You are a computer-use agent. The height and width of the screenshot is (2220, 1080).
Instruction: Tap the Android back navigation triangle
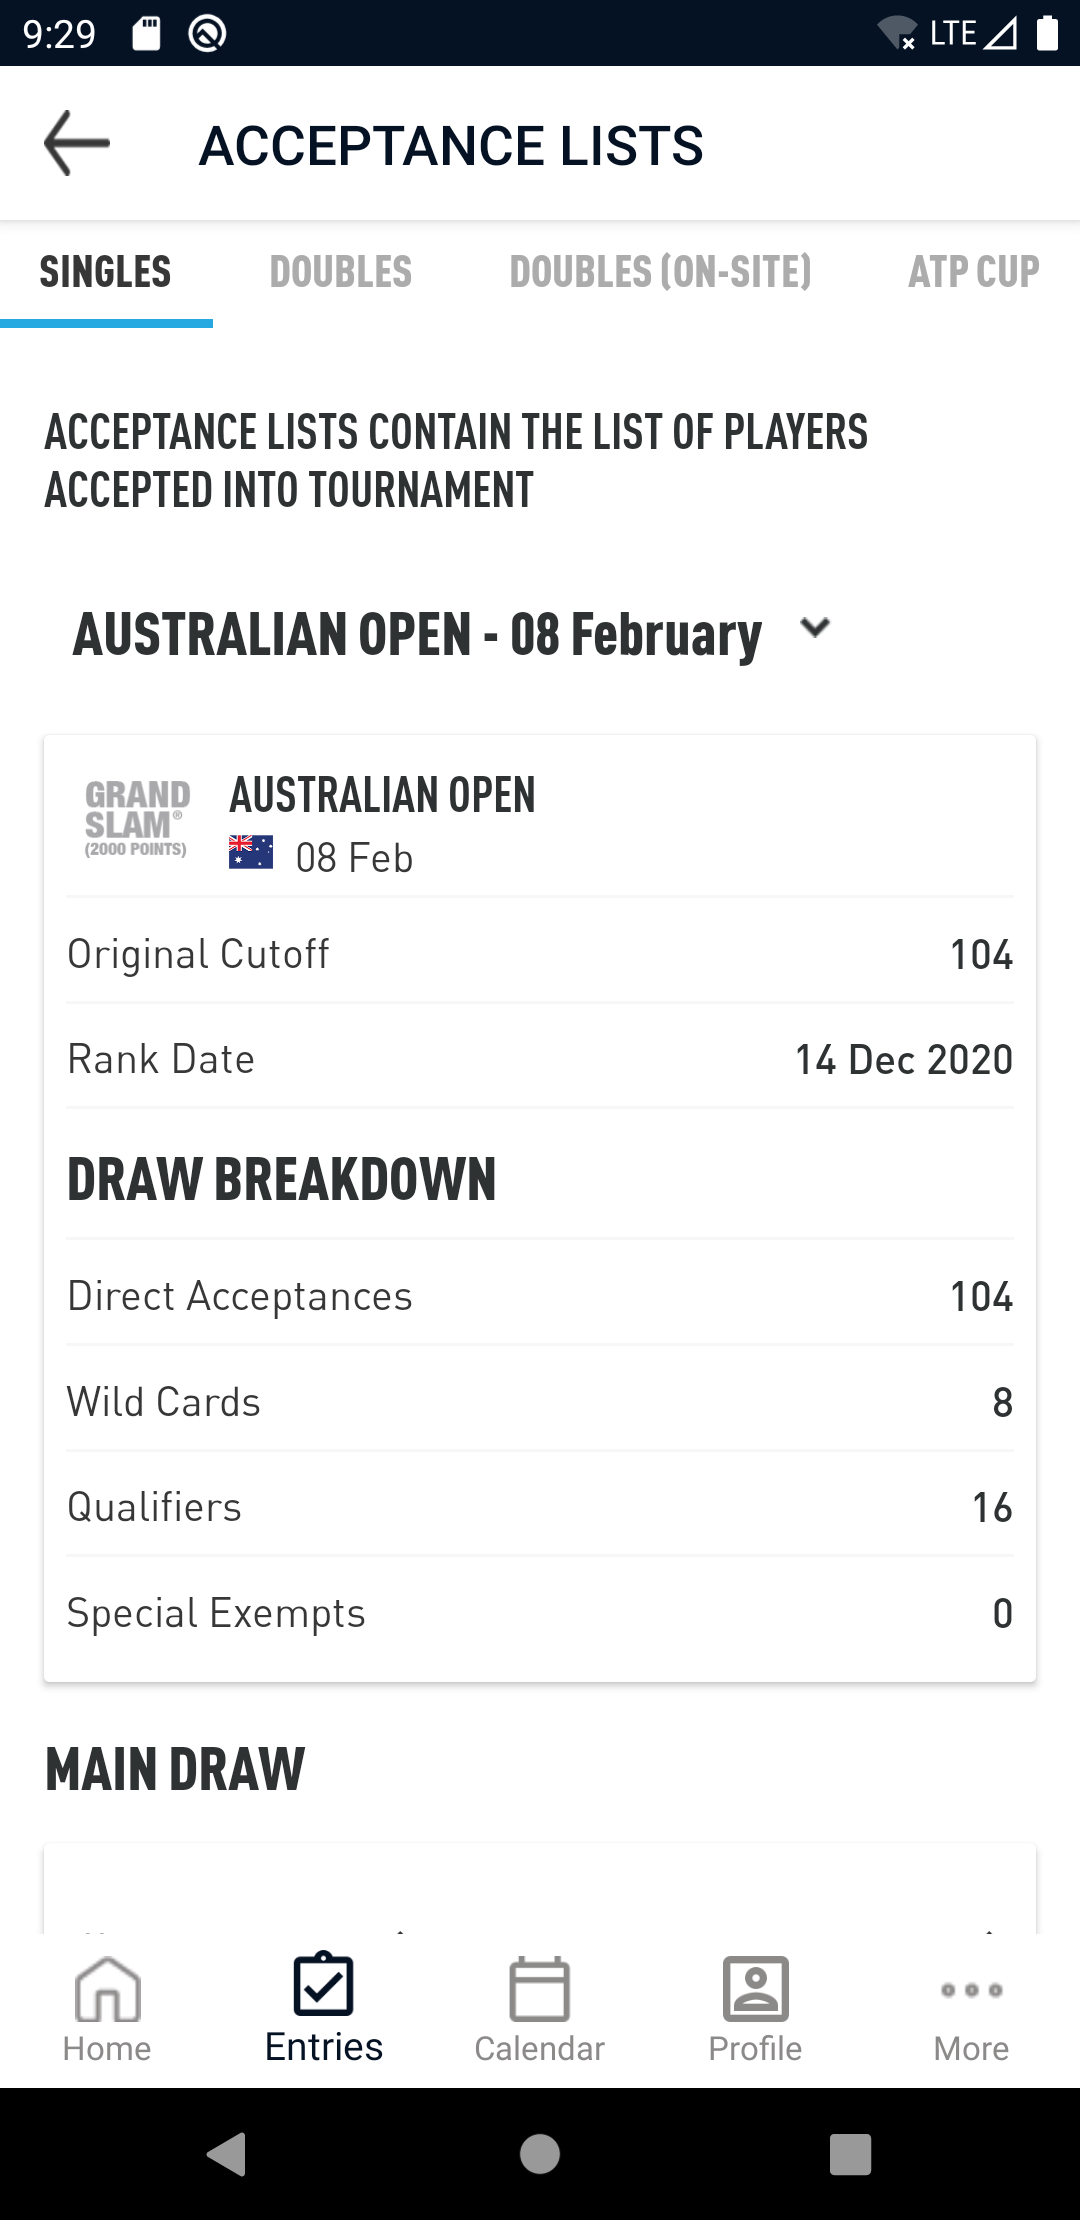(x=227, y=2154)
